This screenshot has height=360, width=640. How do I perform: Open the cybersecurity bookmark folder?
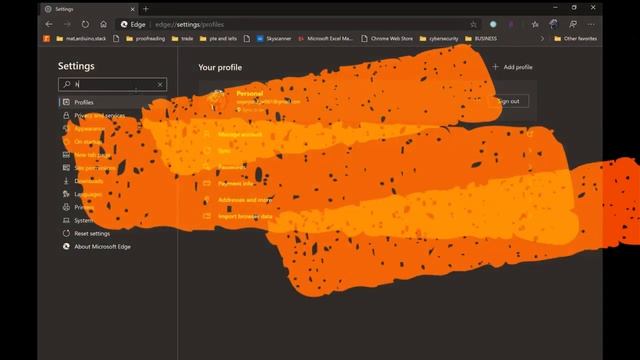click(x=439, y=38)
